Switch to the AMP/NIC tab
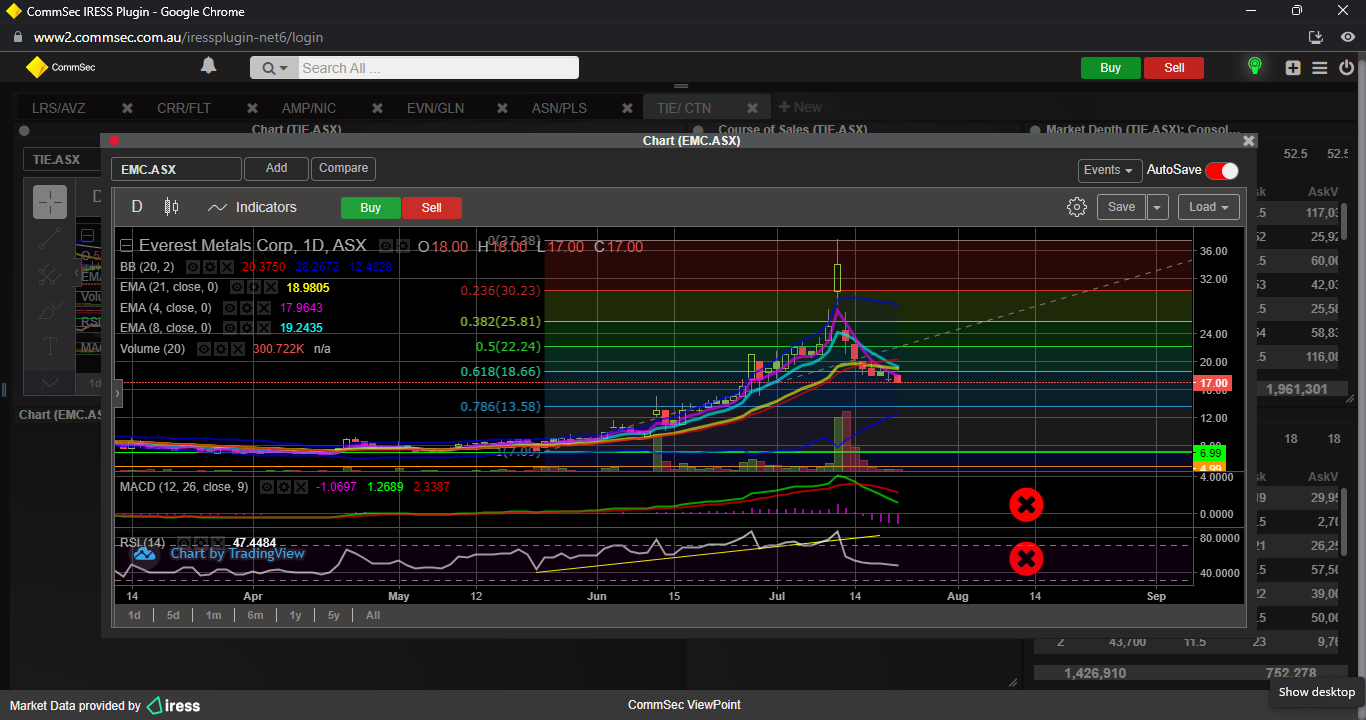This screenshot has width=1366, height=720. click(x=309, y=108)
